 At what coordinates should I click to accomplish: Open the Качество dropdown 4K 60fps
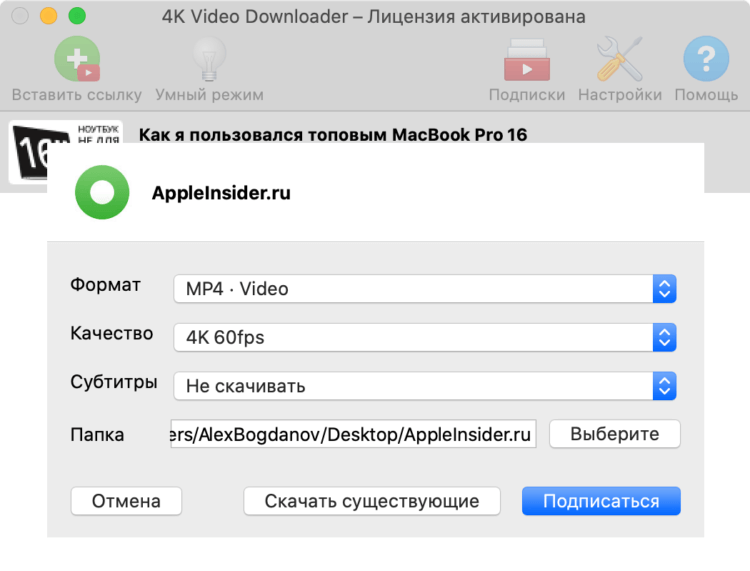click(425, 338)
